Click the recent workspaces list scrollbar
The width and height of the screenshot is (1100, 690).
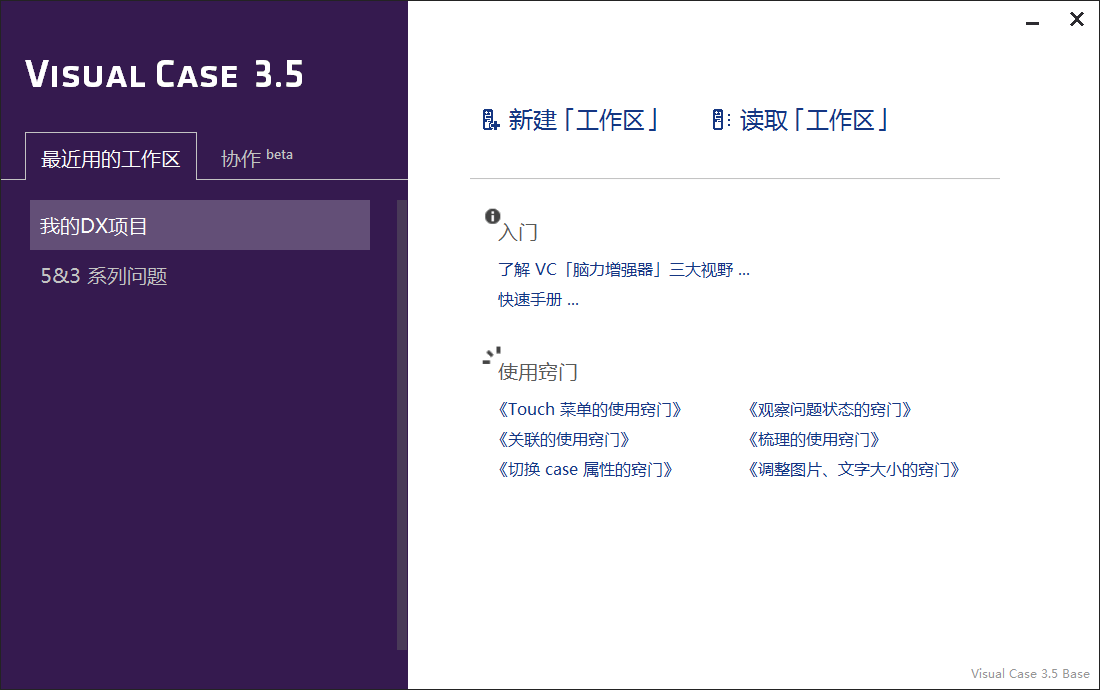tap(402, 425)
